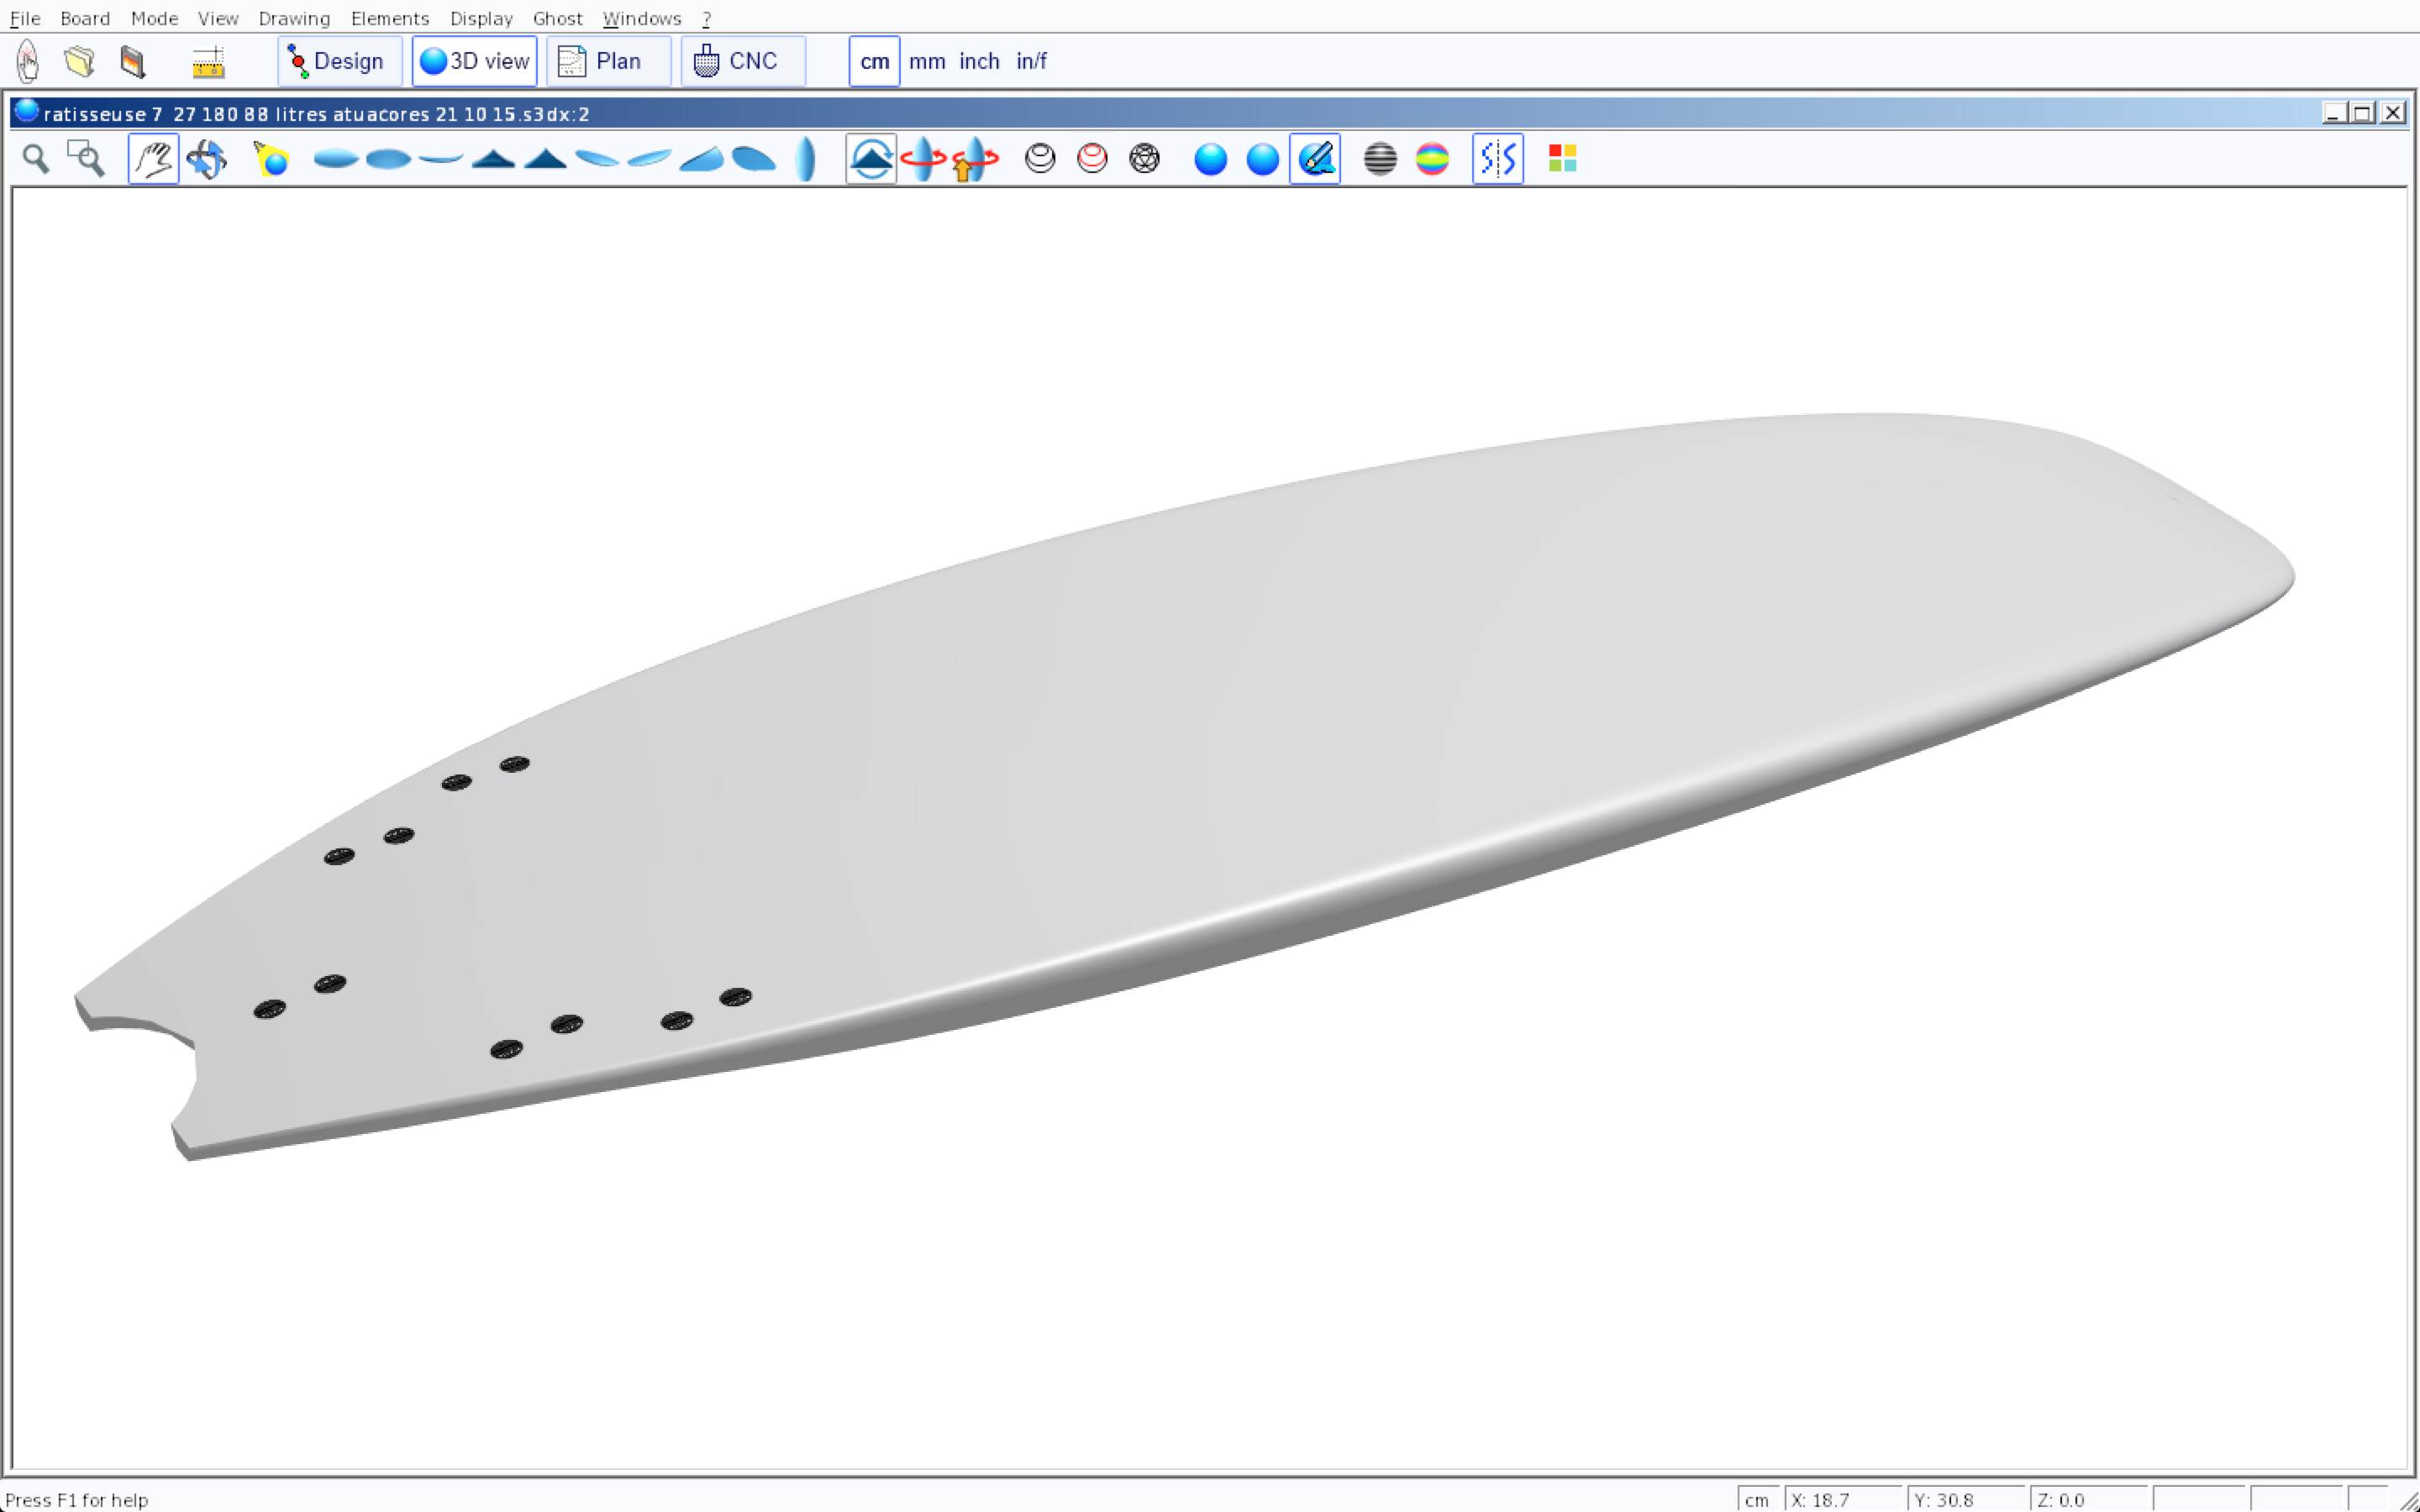Click the wireframe mesh sphere icon

point(1144,159)
